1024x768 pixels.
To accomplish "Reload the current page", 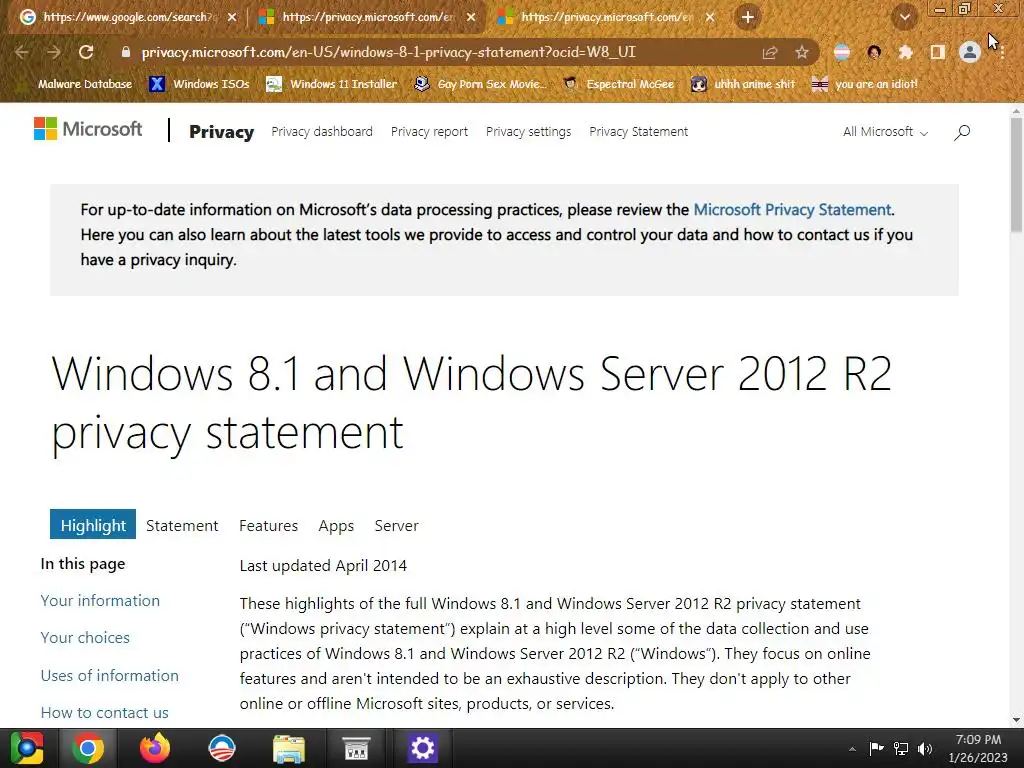I will tap(86, 52).
